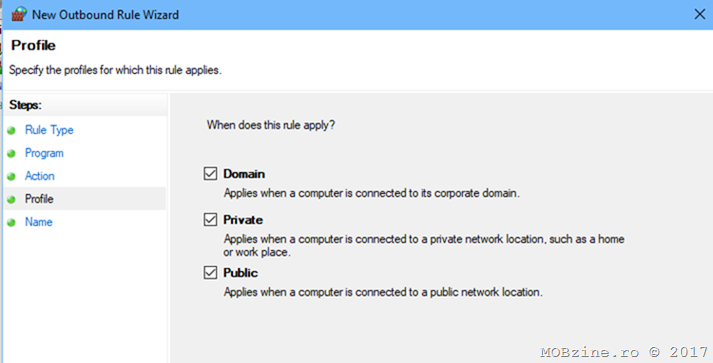Screen dimensions: 713x363
Task: Navigate to the Name step
Action: click(39, 222)
